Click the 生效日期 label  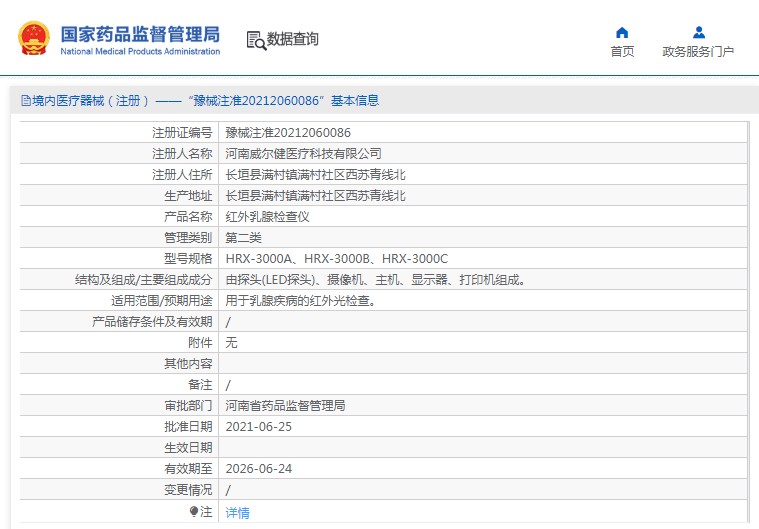[188, 448]
